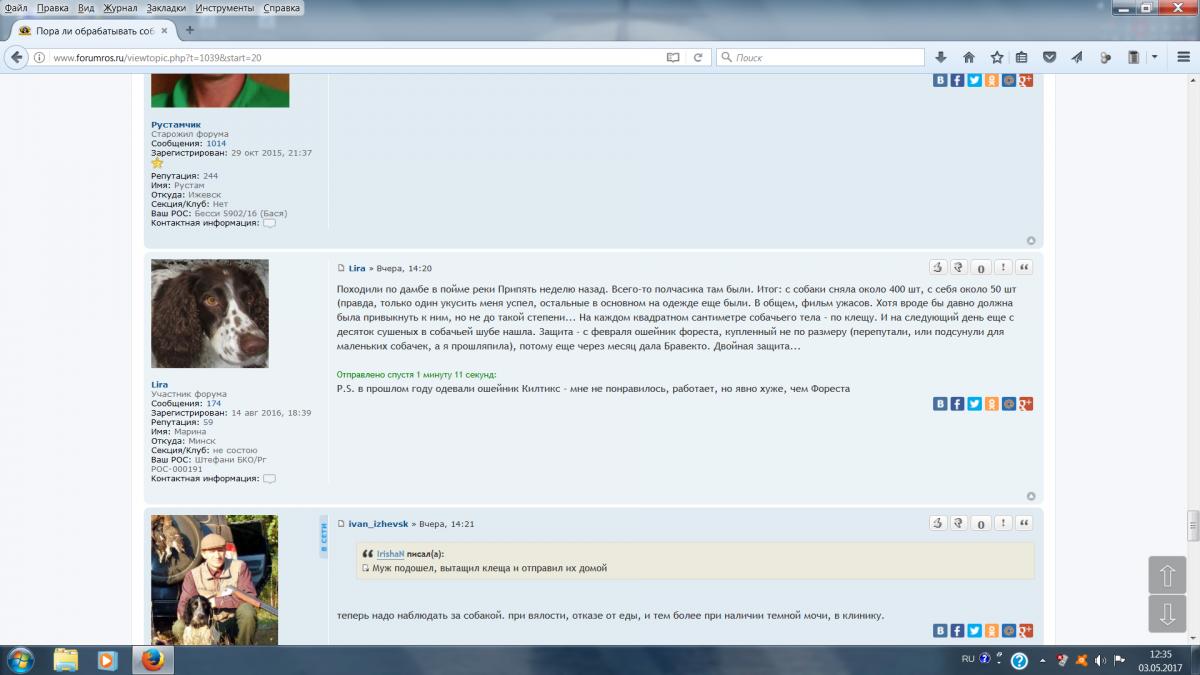
Task: Open Firefox downloads arrow
Action: 941,57
